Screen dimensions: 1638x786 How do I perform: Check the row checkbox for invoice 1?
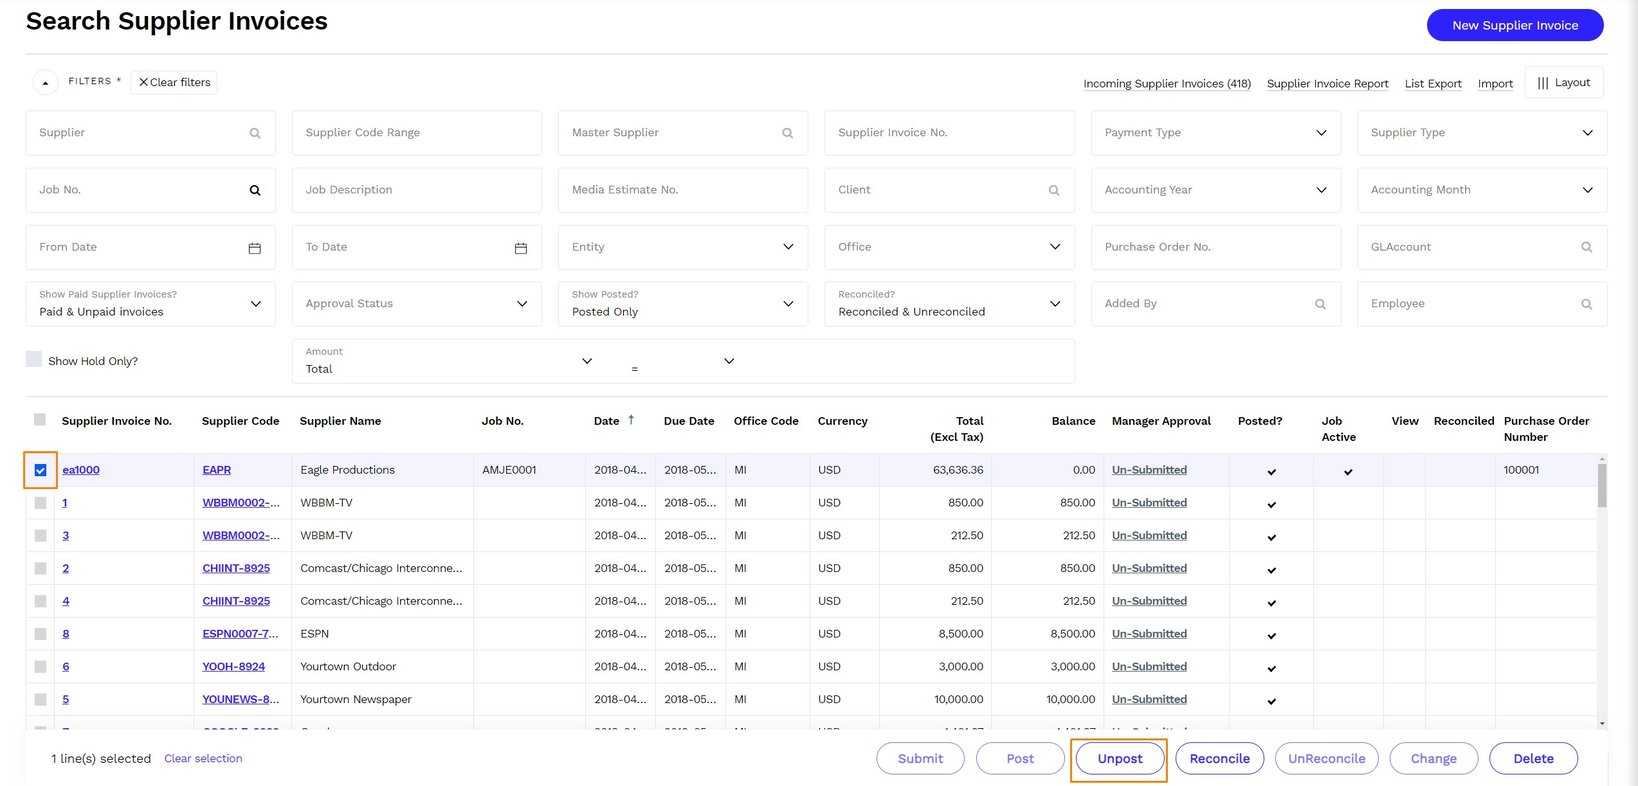coord(40,503)
